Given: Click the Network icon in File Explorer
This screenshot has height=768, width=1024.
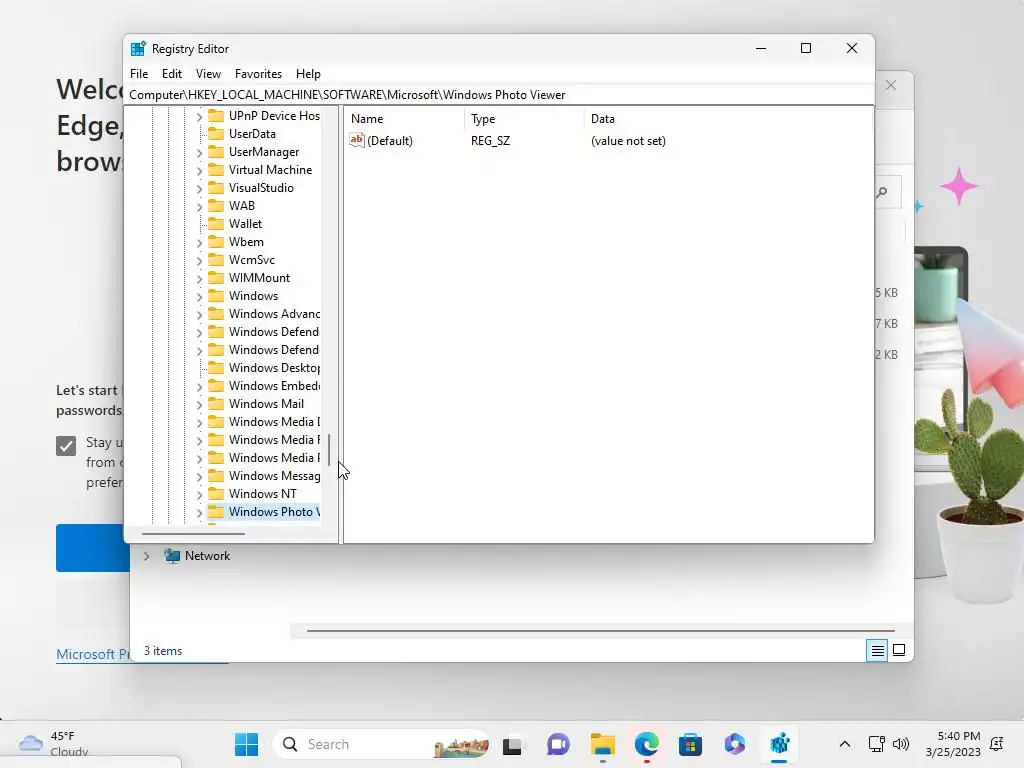Looking at the screenshot, I should click(x=172, y=556).
